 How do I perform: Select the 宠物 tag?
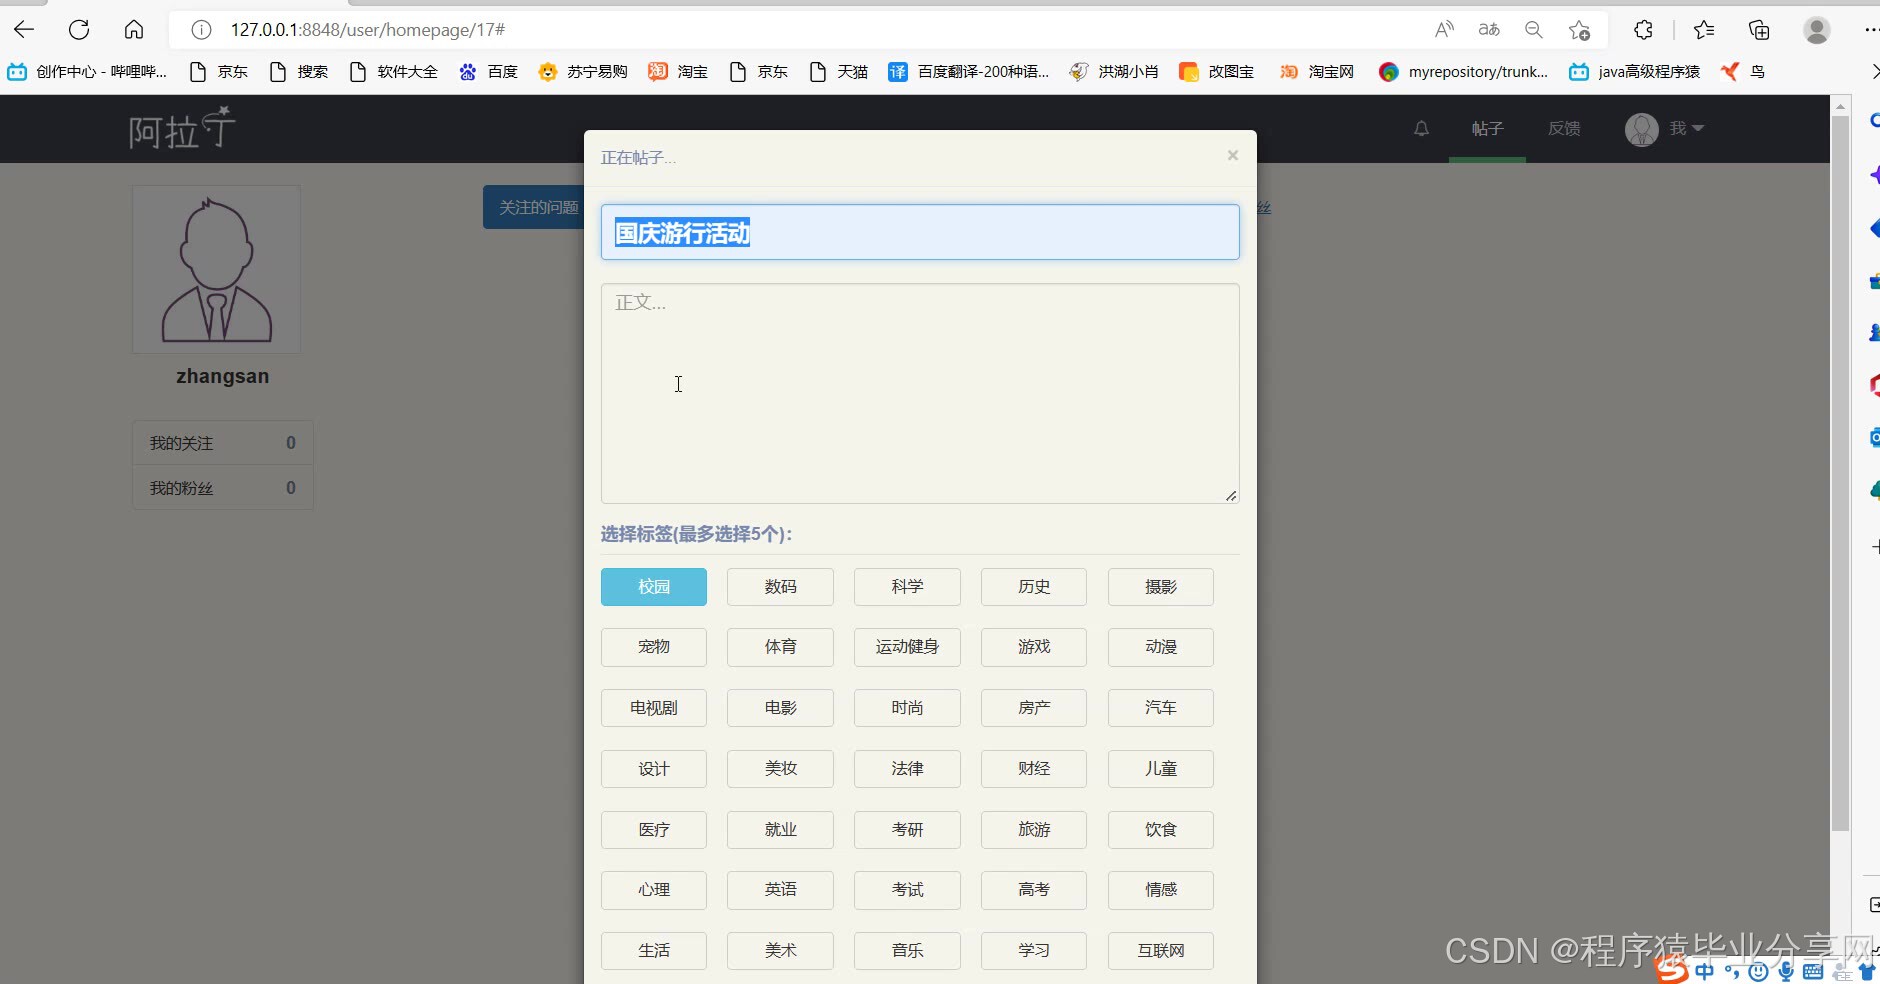click(654, 647)
